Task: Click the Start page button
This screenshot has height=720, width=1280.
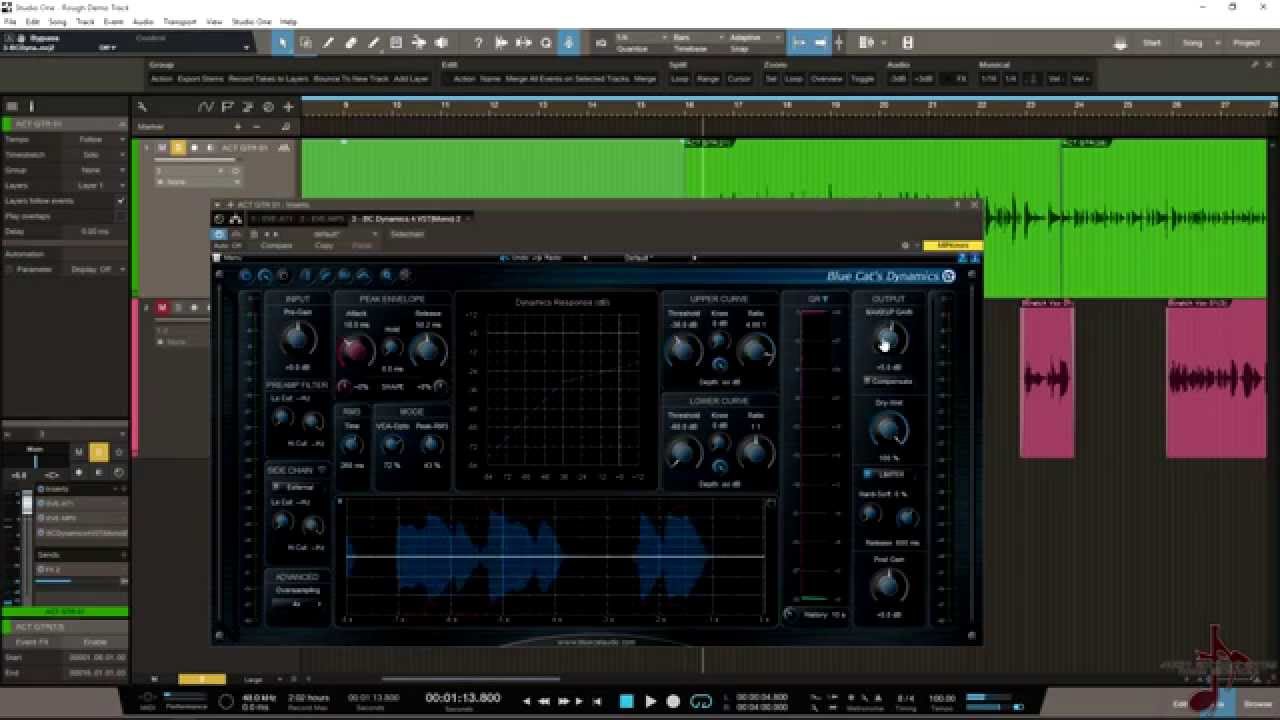Action: pyautogui.click(x=1152, y=43)
